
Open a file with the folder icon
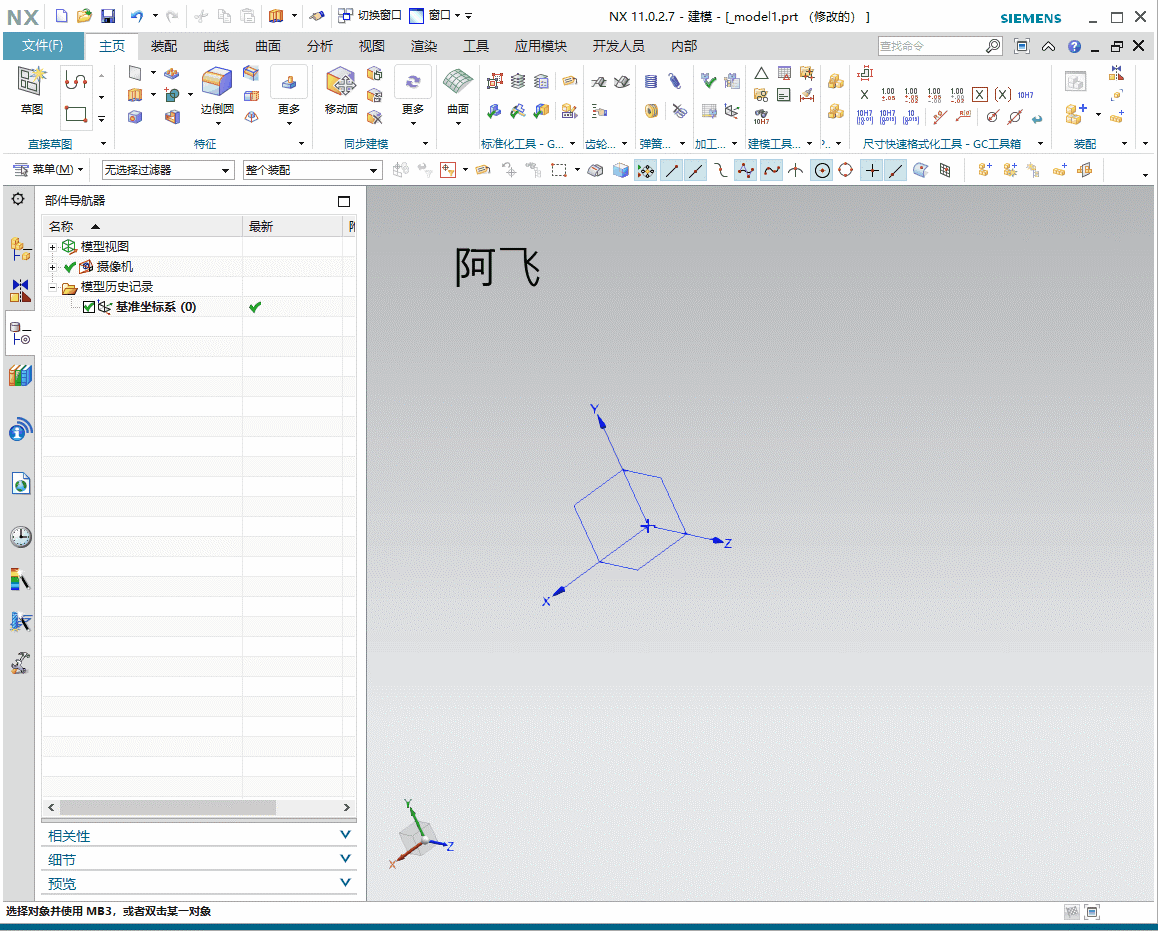click(84, 16)
